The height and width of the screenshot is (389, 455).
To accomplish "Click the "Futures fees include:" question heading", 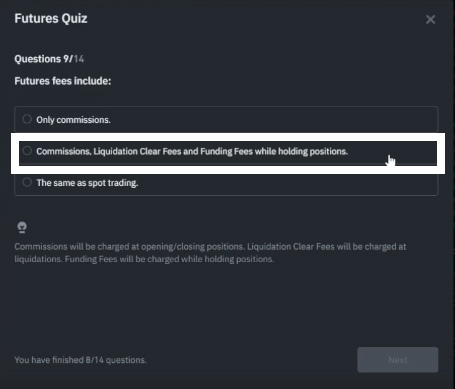I will coord(63,81).
